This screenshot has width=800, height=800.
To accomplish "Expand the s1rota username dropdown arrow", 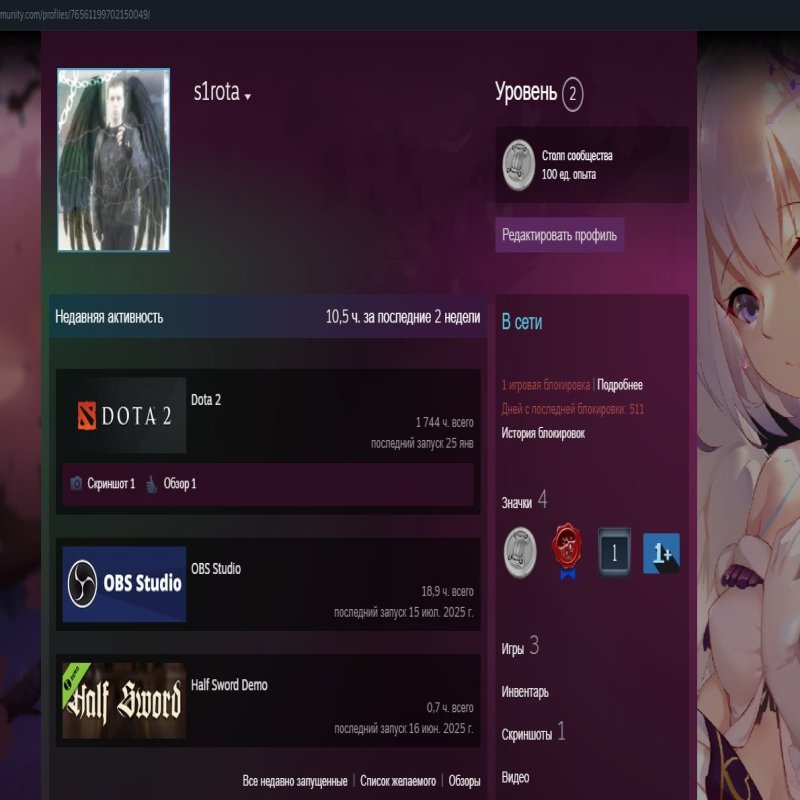I will point(247,96).
